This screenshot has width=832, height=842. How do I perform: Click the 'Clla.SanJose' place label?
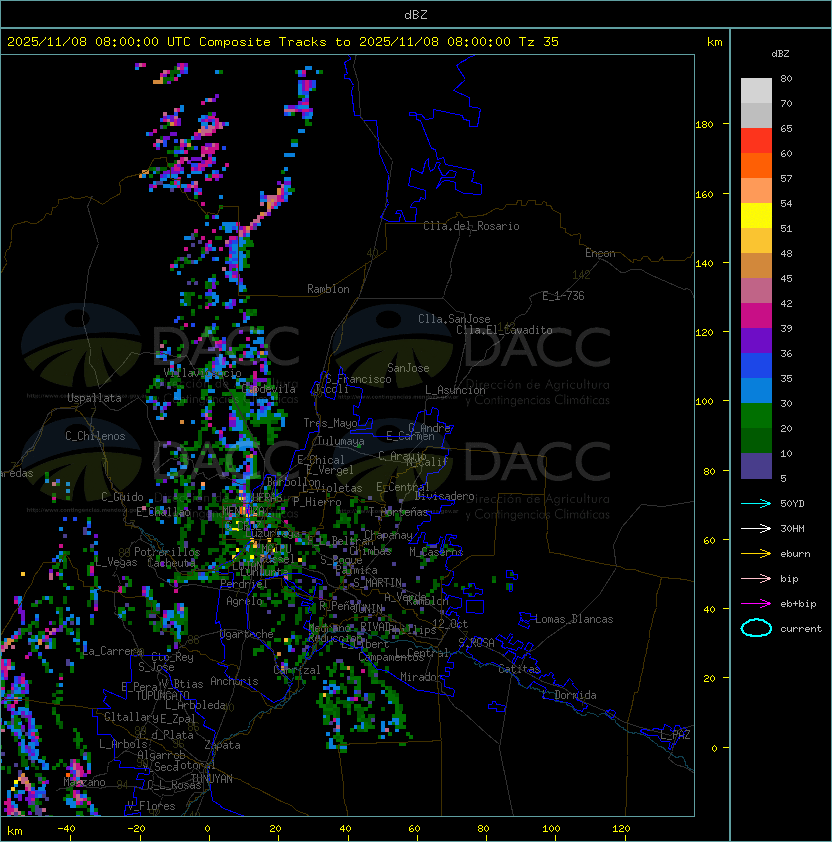[454, 319]
